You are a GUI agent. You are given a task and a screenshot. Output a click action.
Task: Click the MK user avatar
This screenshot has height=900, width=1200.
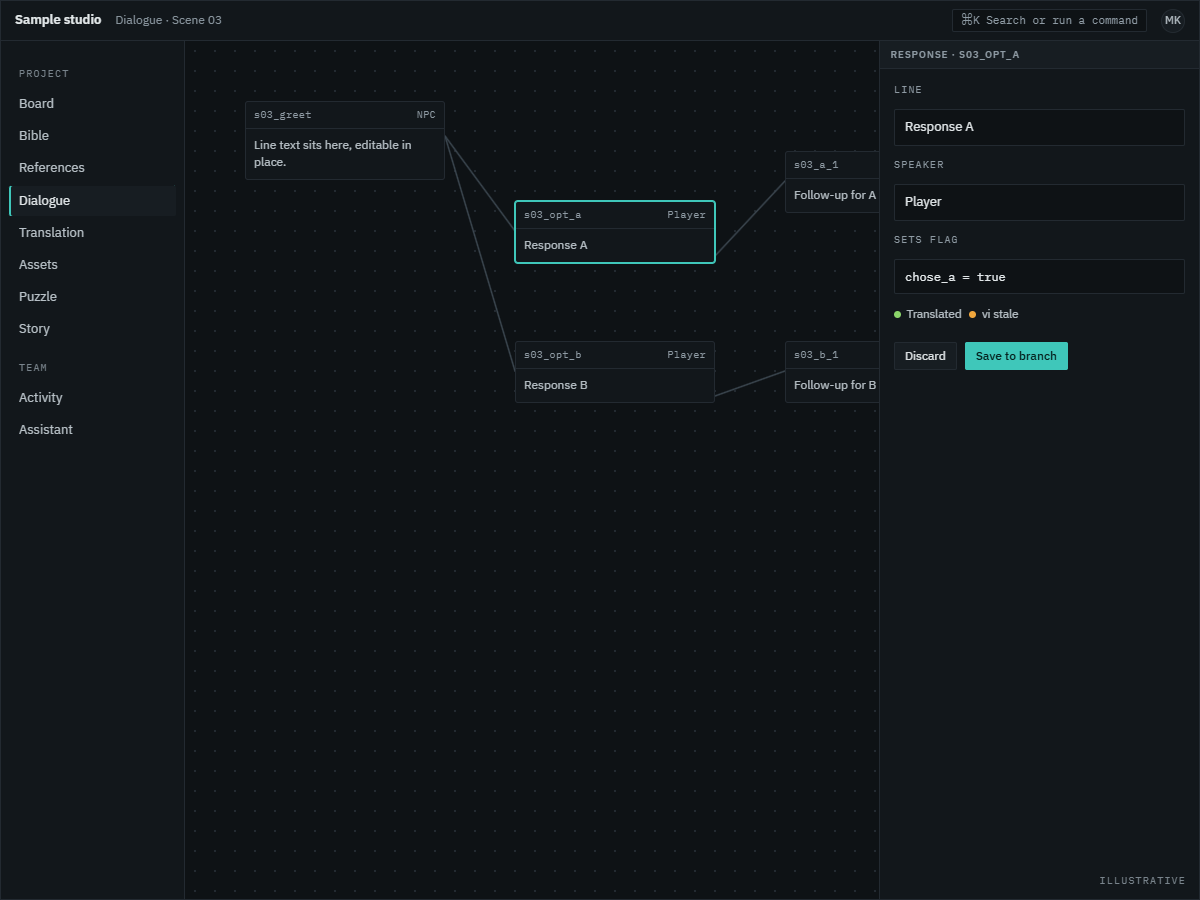[x=1173, y=20]
